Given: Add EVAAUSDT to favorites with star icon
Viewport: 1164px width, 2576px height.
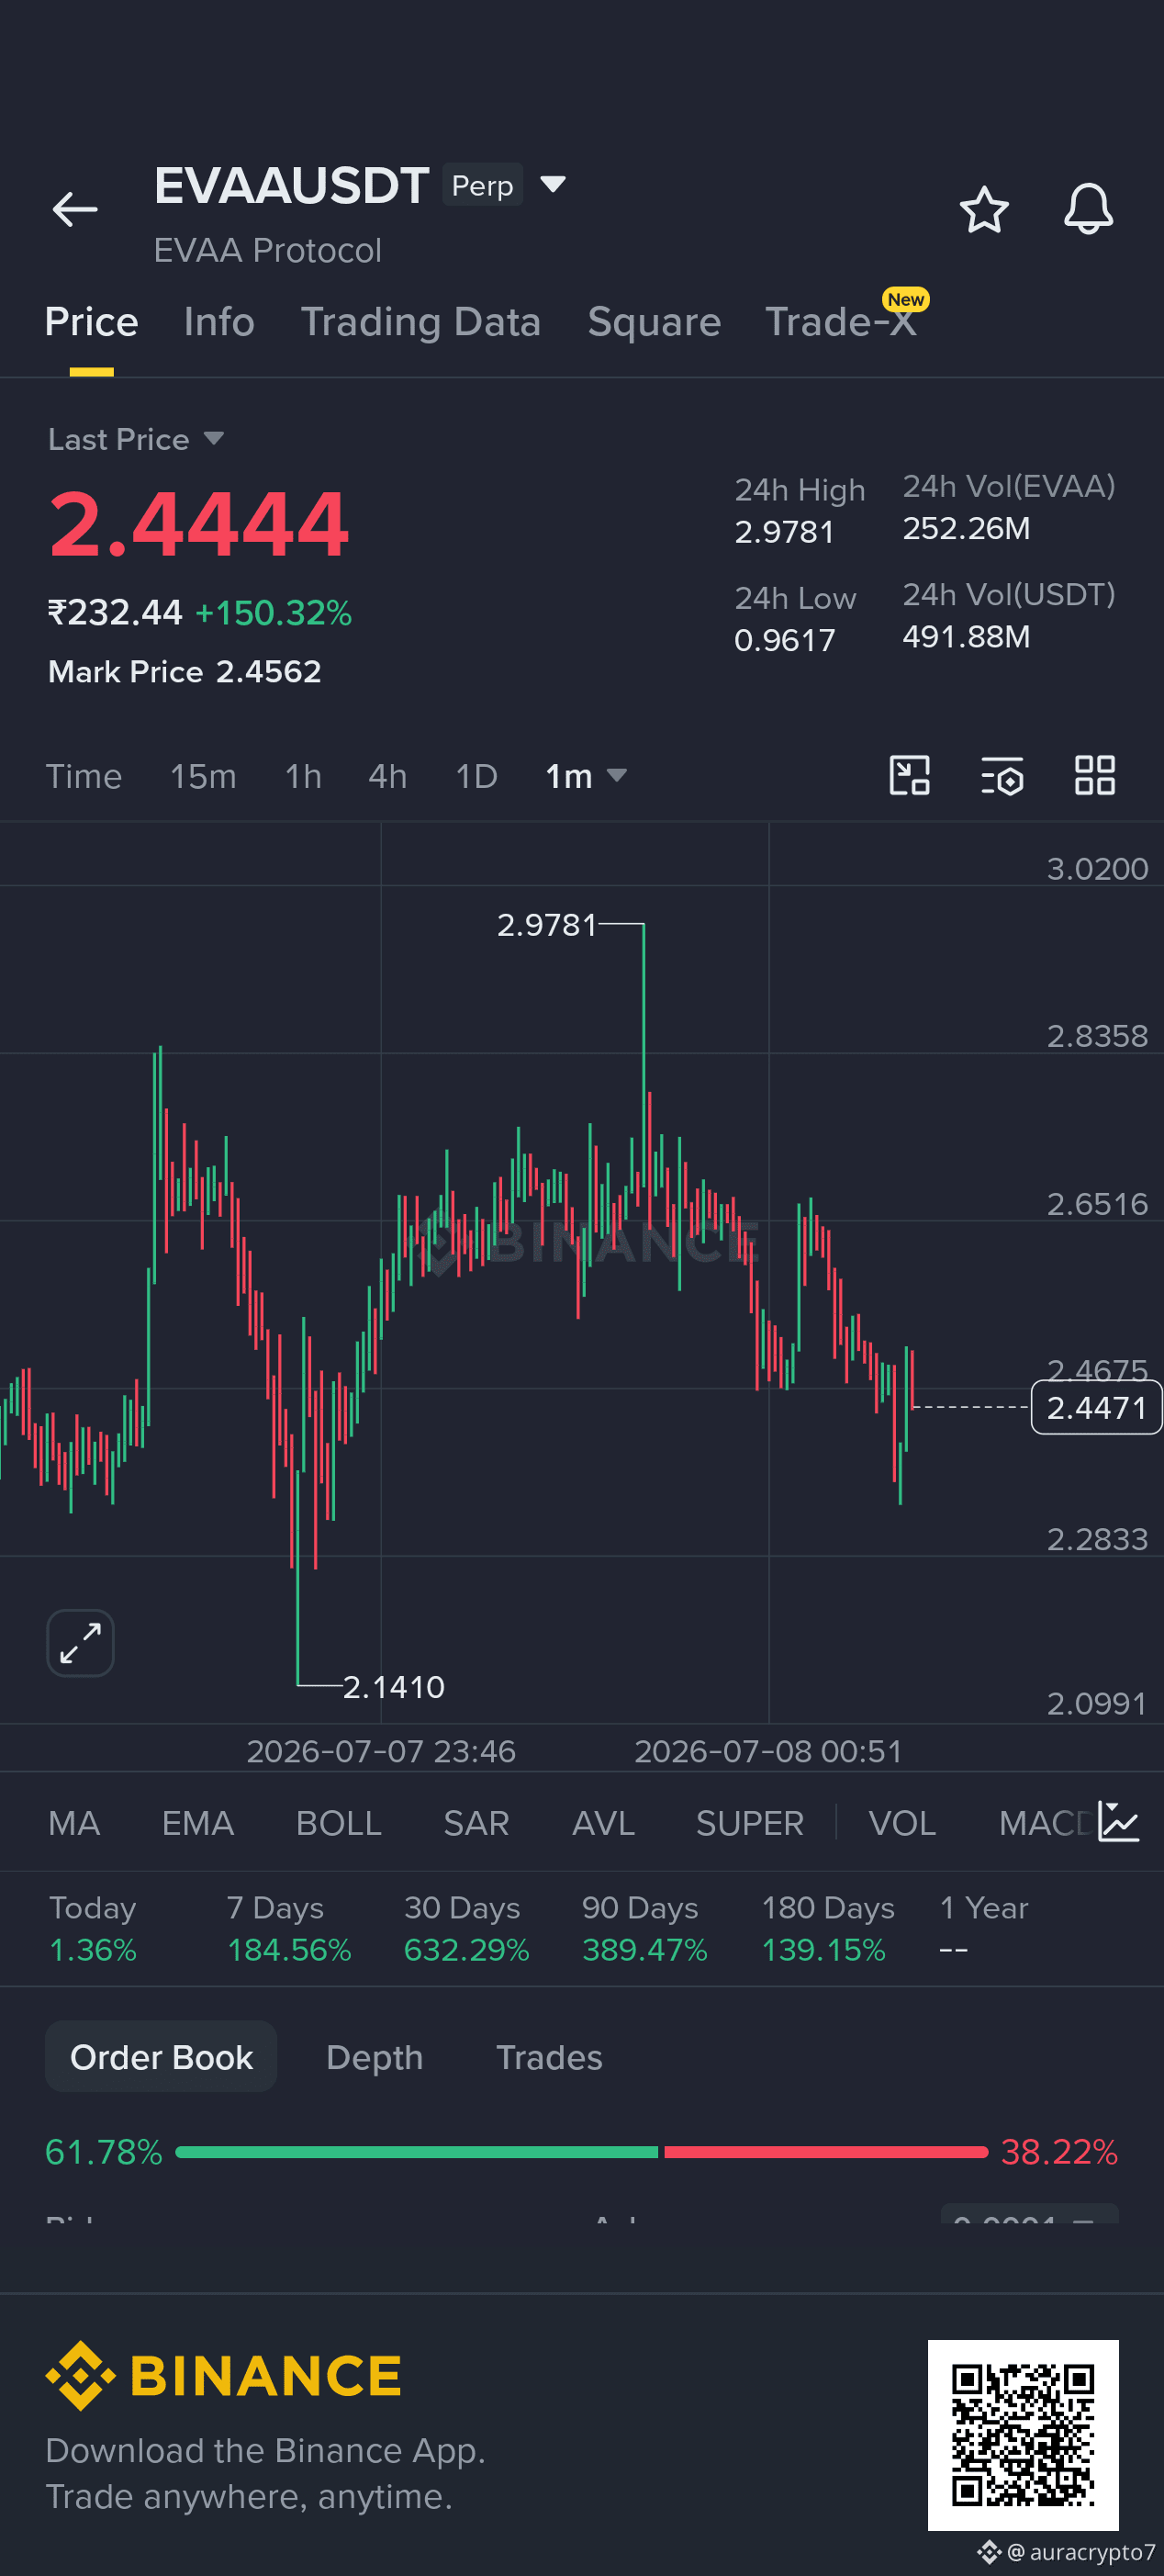Looking at the screenshot, I should coord(984,209).
